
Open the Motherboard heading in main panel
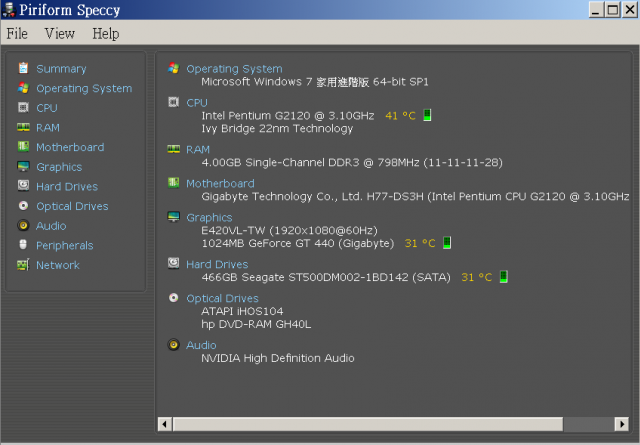(220, 183)
